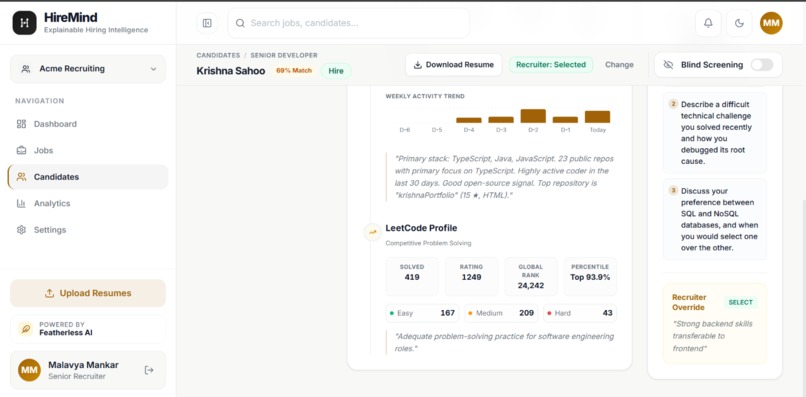Open Analytics in navigation
The width and height of the screenshot is (806, 397).
(x=88, y=204)
